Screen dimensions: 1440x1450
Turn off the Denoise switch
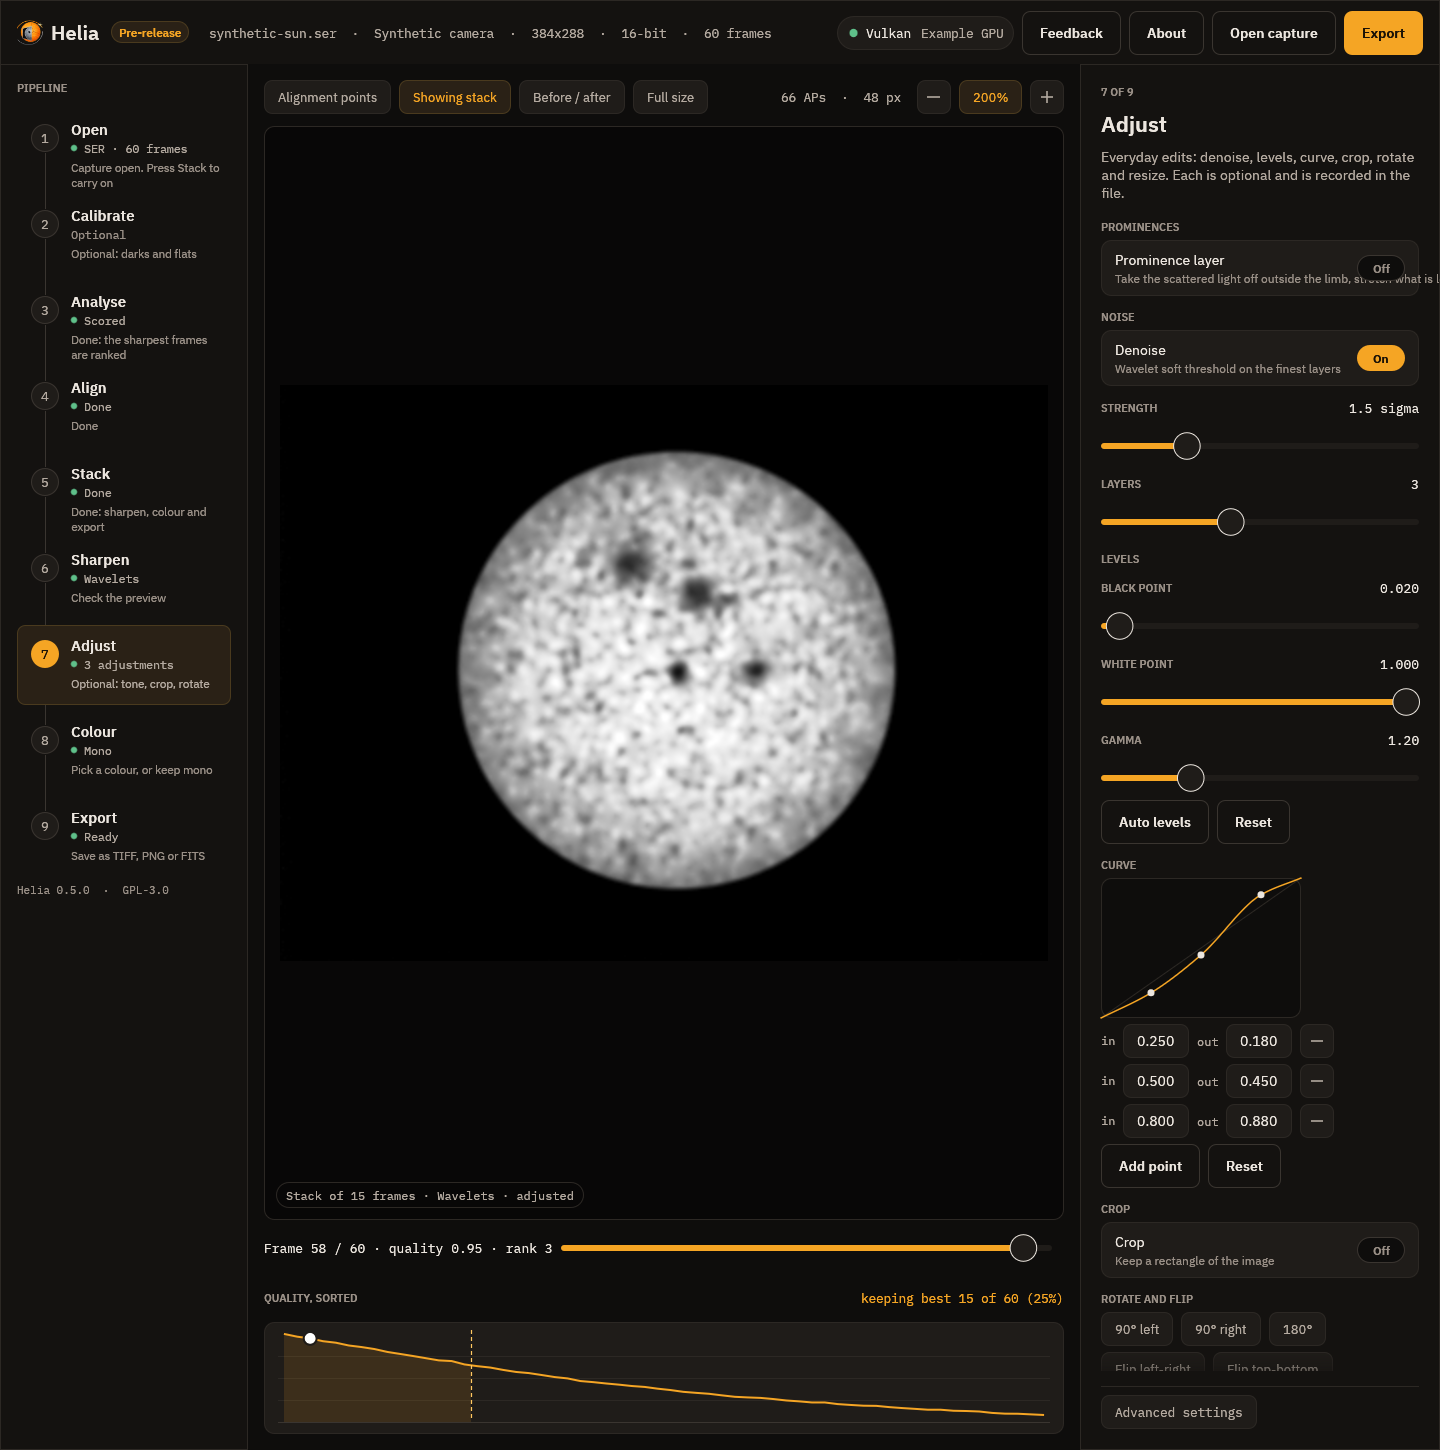(x=1380, y=358)
